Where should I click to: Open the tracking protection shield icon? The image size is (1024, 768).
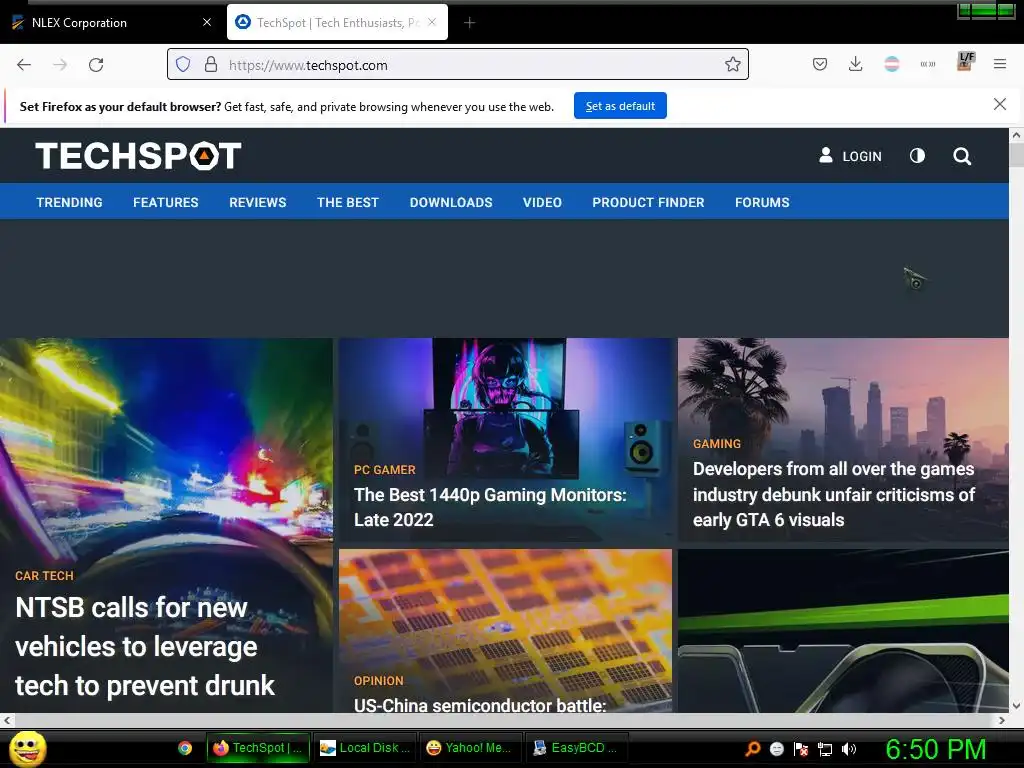point(183,64)
